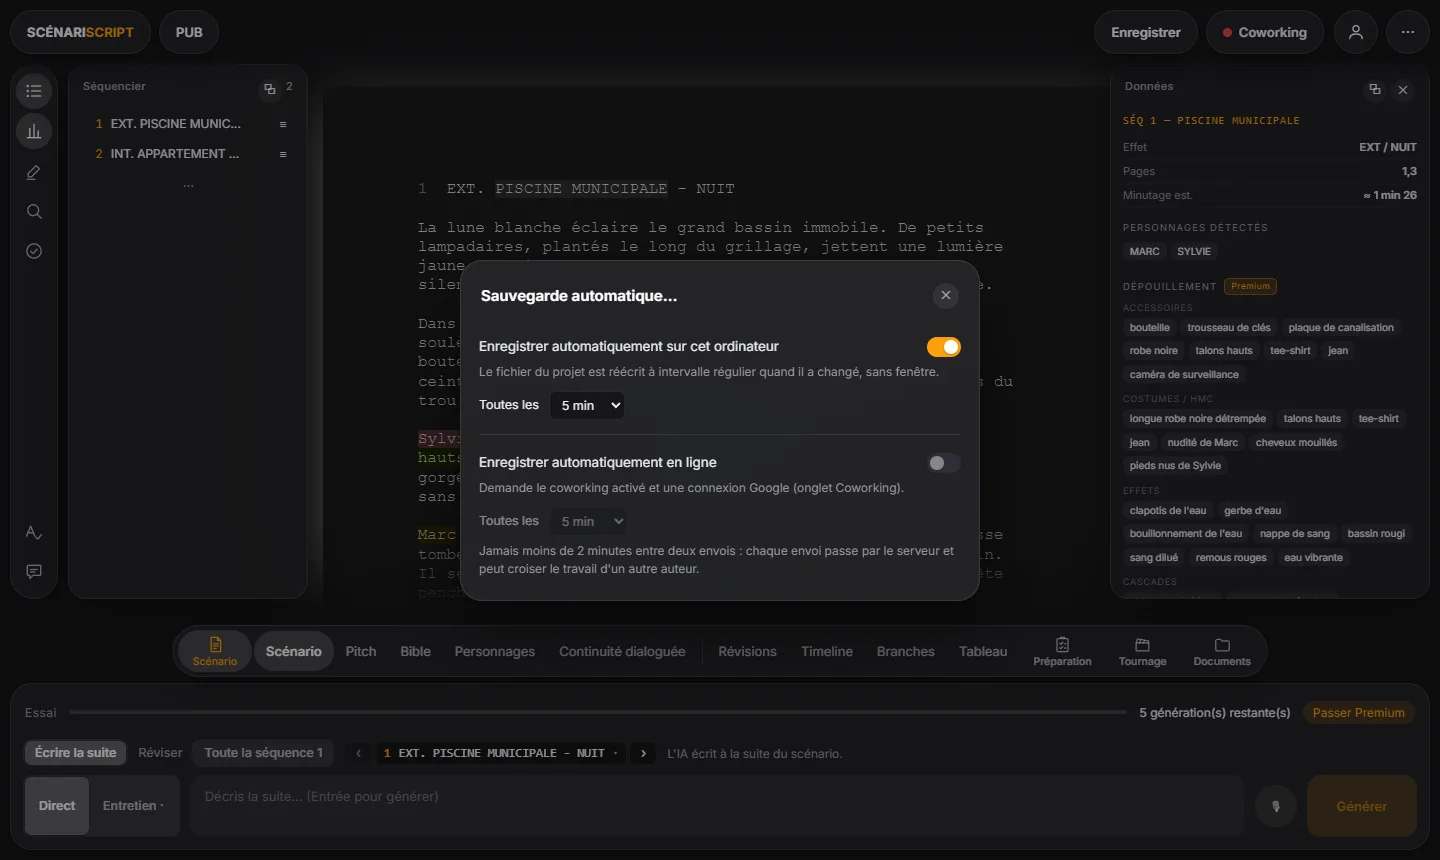Open the statistics bar chart sidebar icon
This screenshot has height=860, width=1440.
pyautogui.click(x=34, y=131)
